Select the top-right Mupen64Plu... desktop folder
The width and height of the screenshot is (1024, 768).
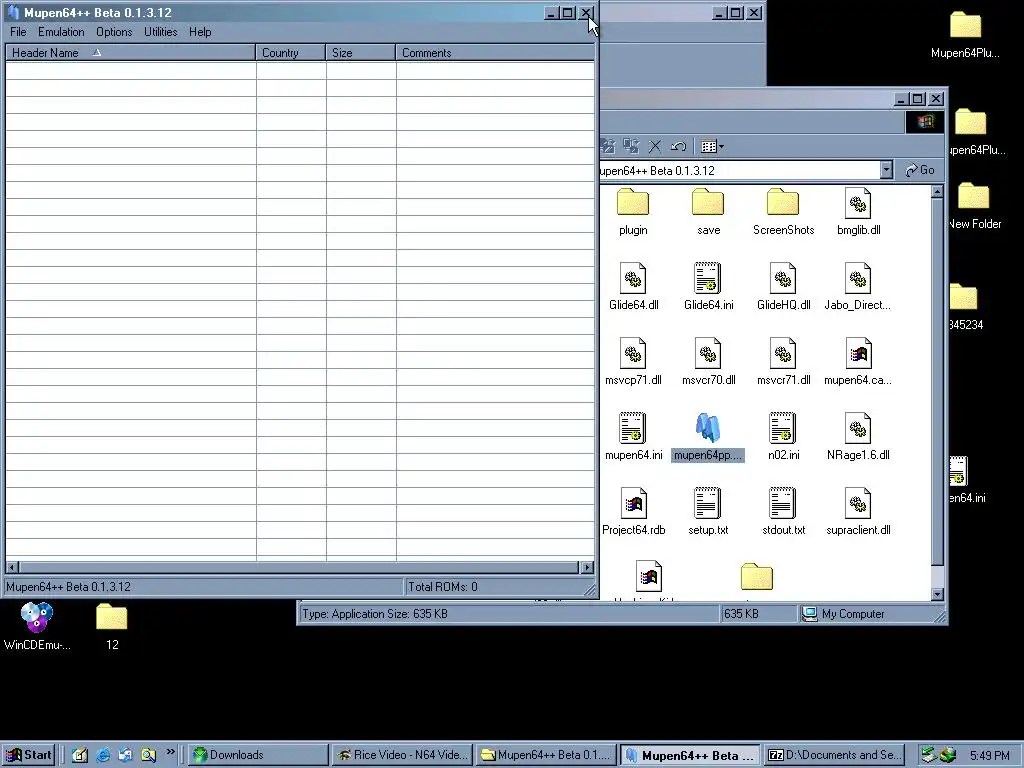pos(965,35)
